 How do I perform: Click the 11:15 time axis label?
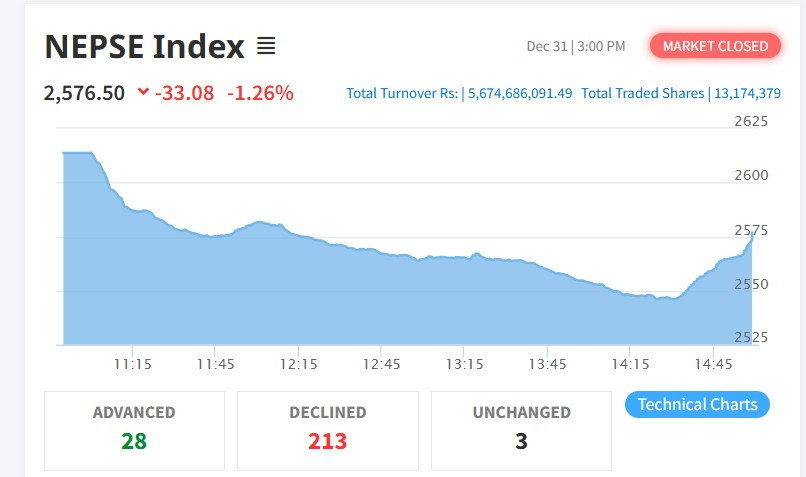tap(132, 365)
